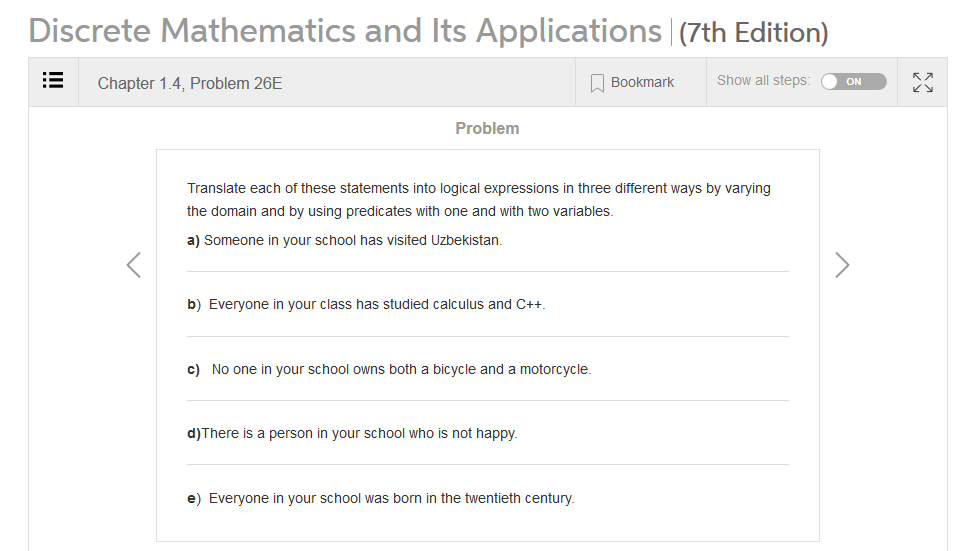Click the twentieth century statement
The width and height of the screenshot is (968, 551).
coord(391,498)
